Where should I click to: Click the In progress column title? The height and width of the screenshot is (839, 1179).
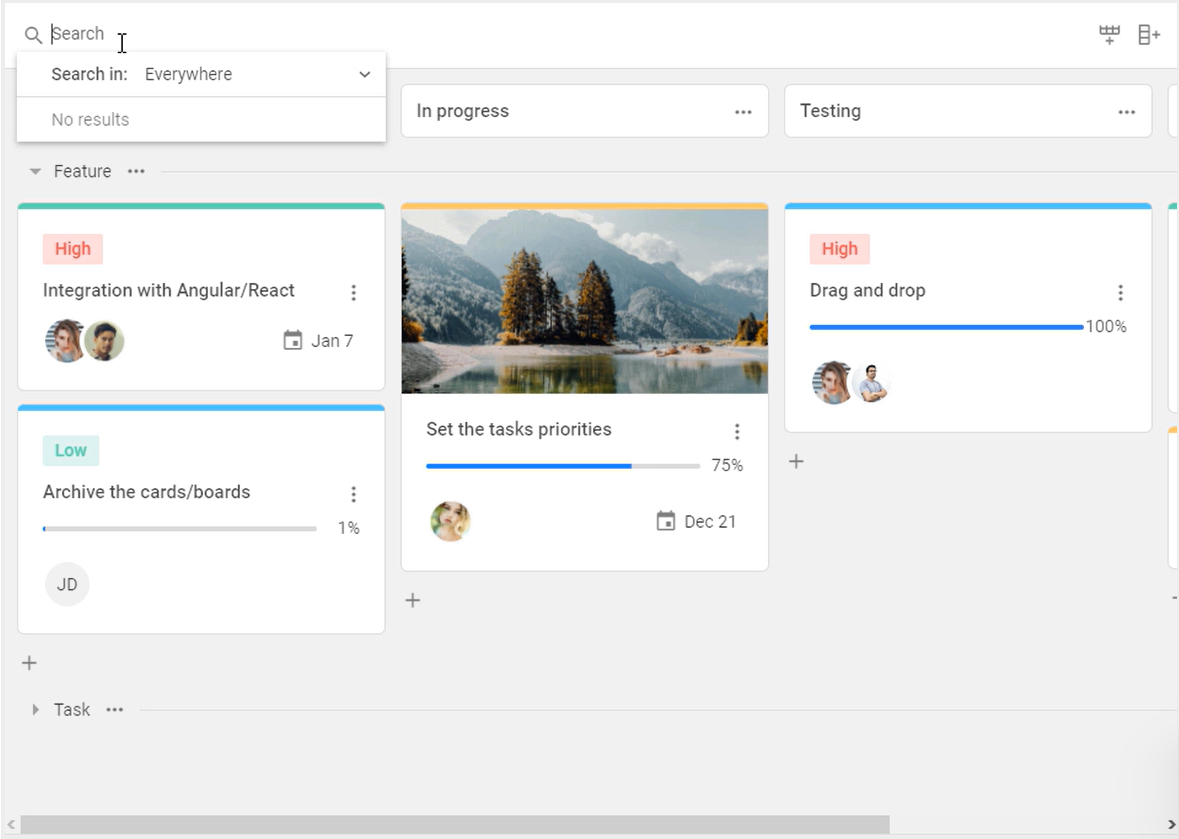point(462,111)
